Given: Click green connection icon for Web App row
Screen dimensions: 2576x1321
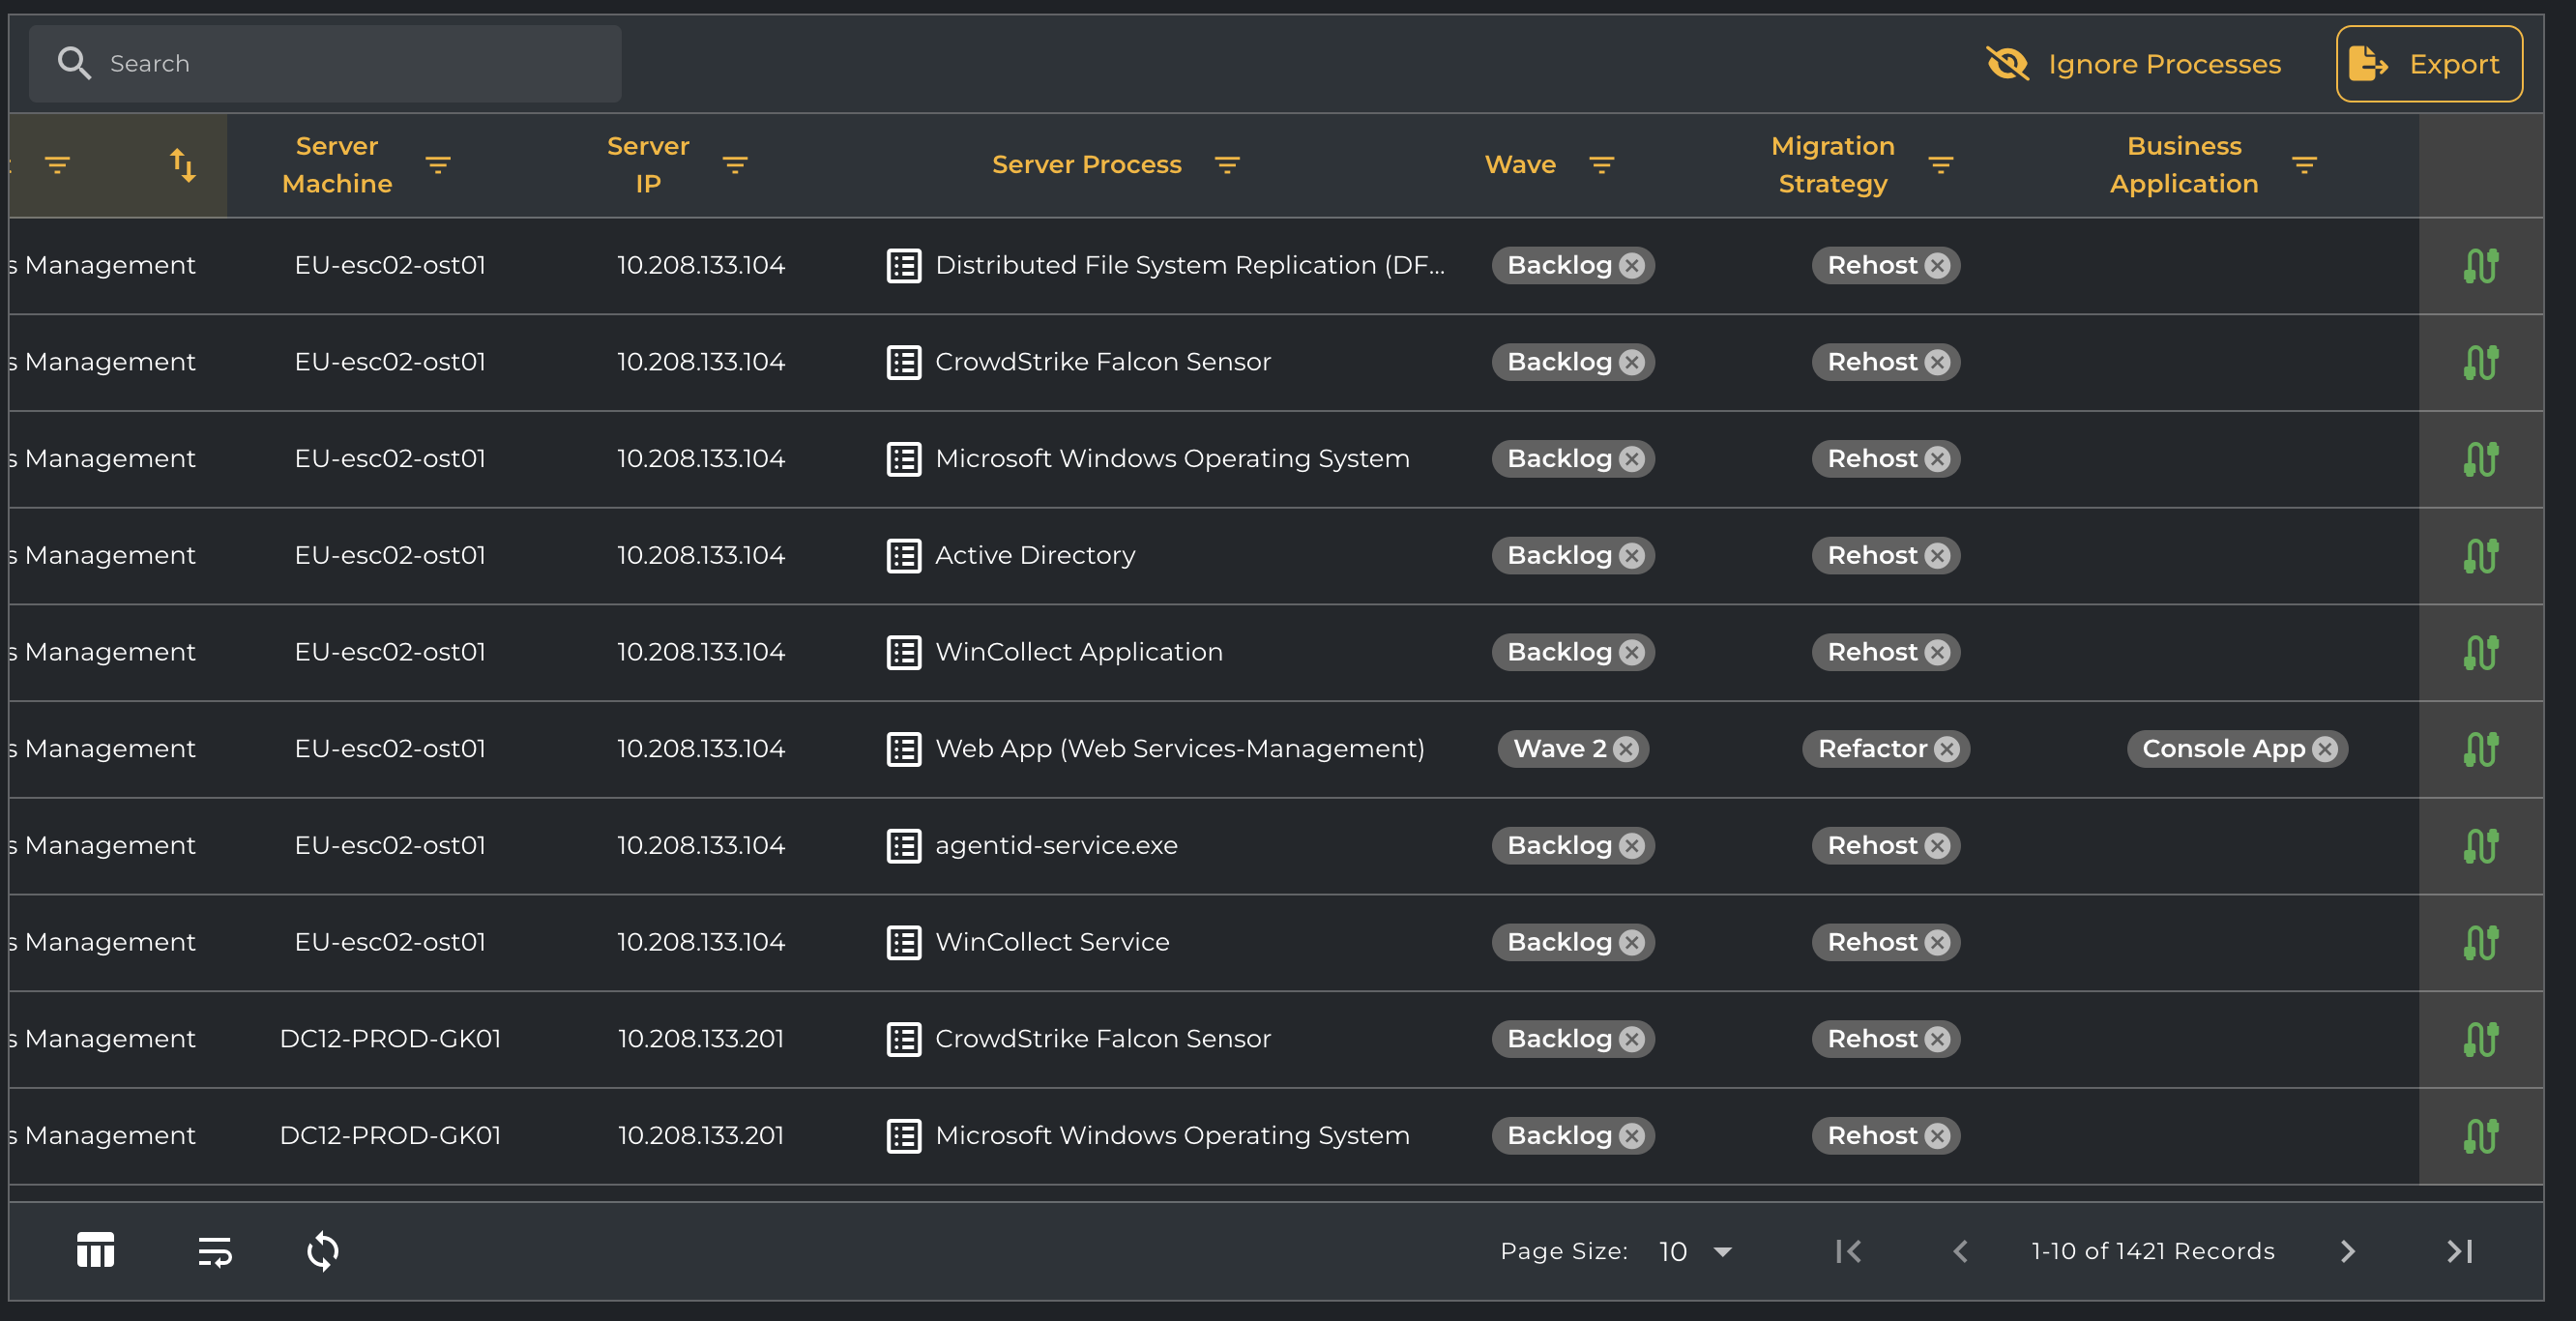Looking at the screenshot, I should tap(2480, 749).
